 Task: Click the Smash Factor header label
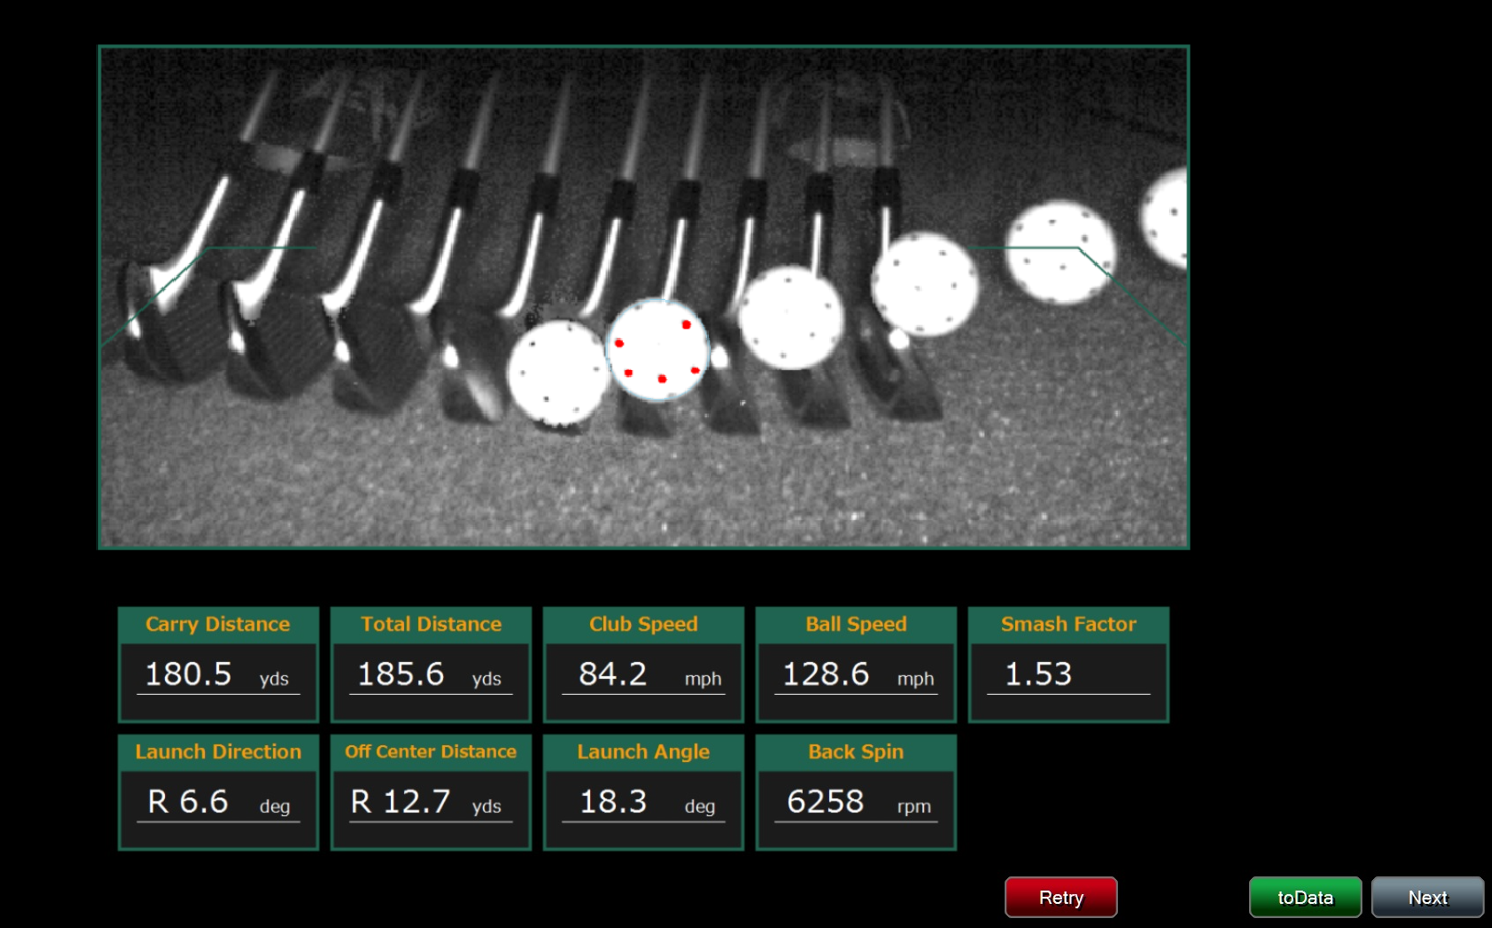tap(1068, 623)
